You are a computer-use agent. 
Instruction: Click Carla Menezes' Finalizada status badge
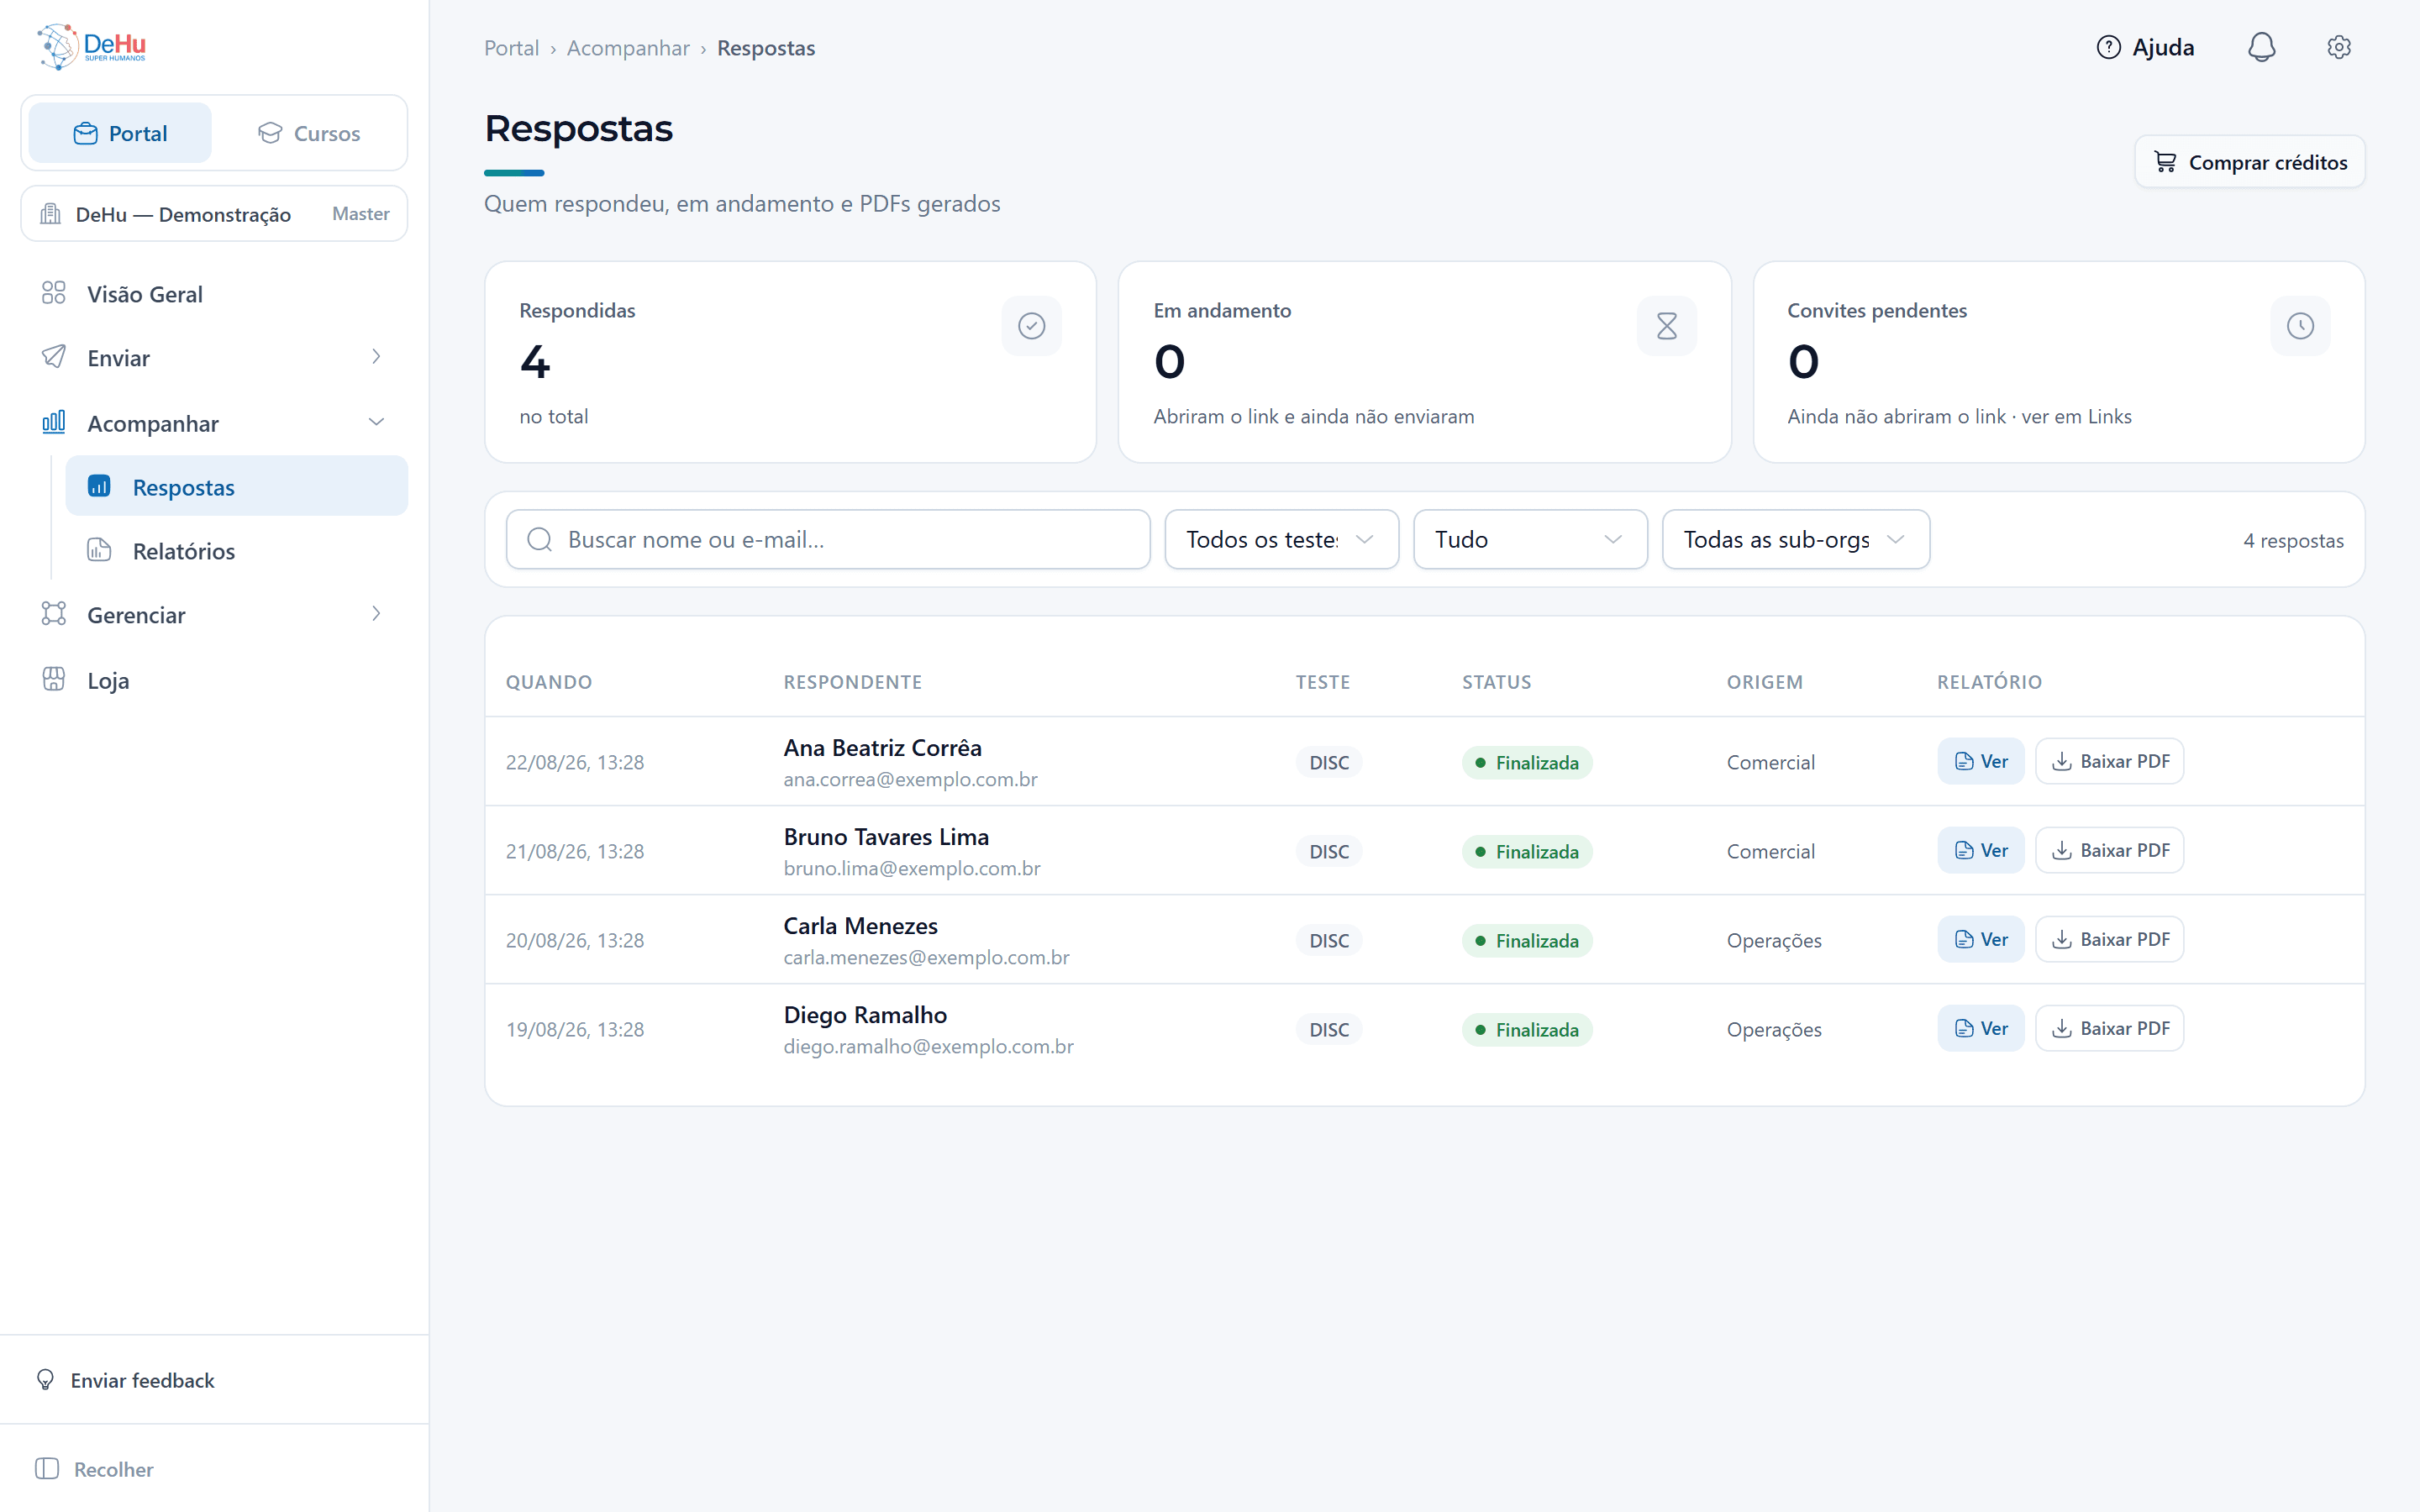(1527, 941)
